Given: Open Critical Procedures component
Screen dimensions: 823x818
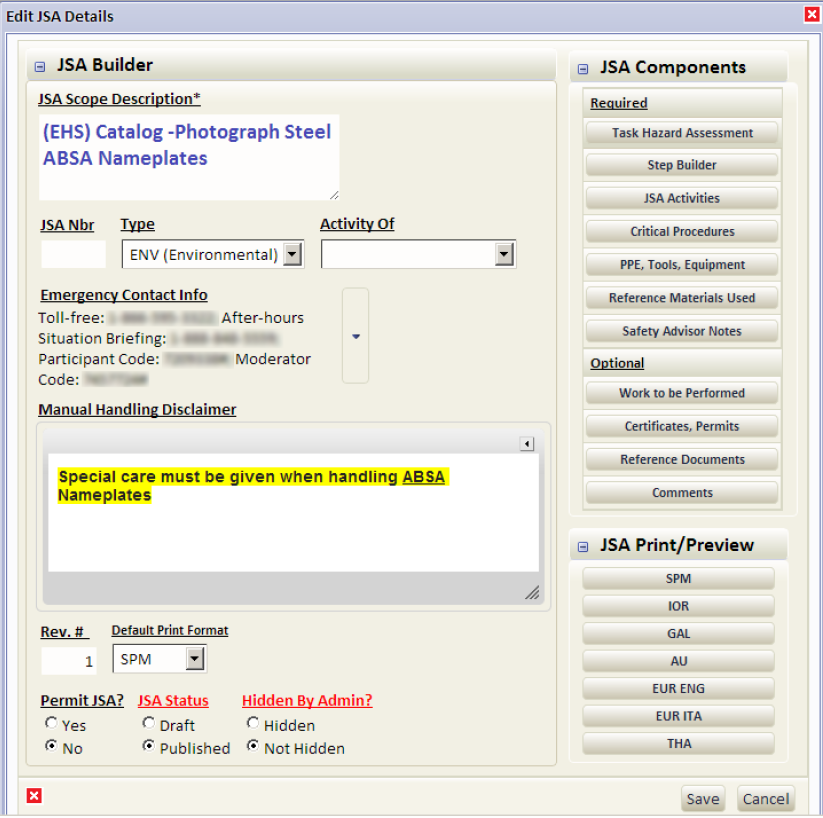Looking at the screenshot, I should pyautogui.click(x=682, y=232).
